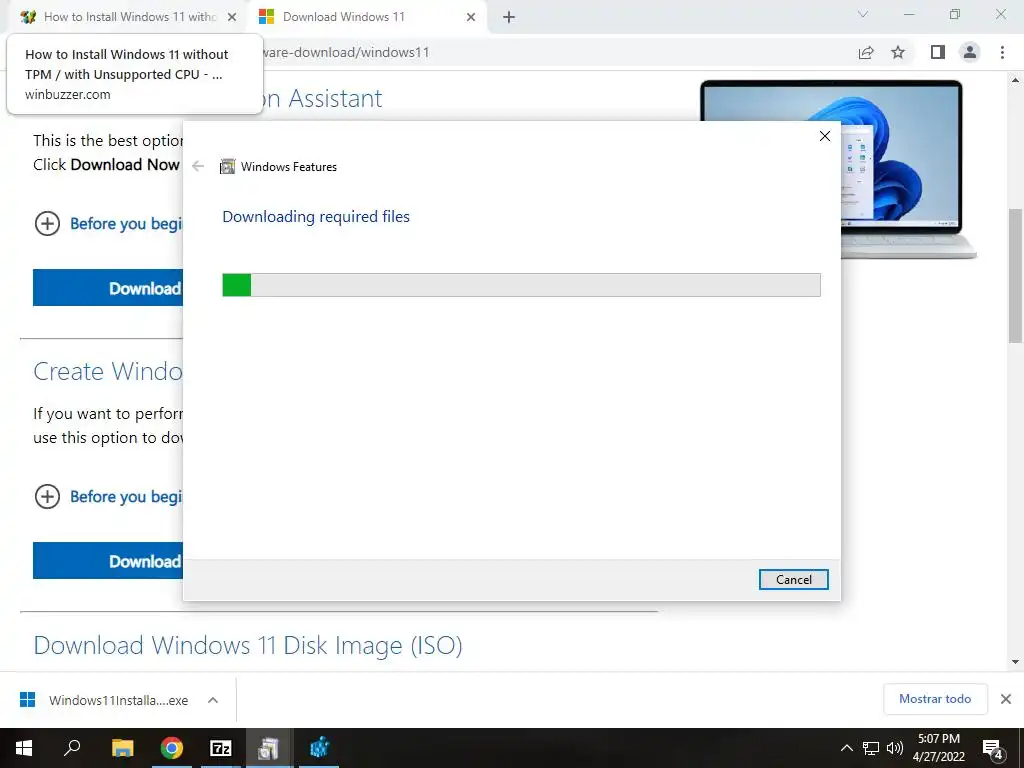This screenshot has height=768, width=1024.
Task: Click the address bar URL text
Action: [346, 52]
